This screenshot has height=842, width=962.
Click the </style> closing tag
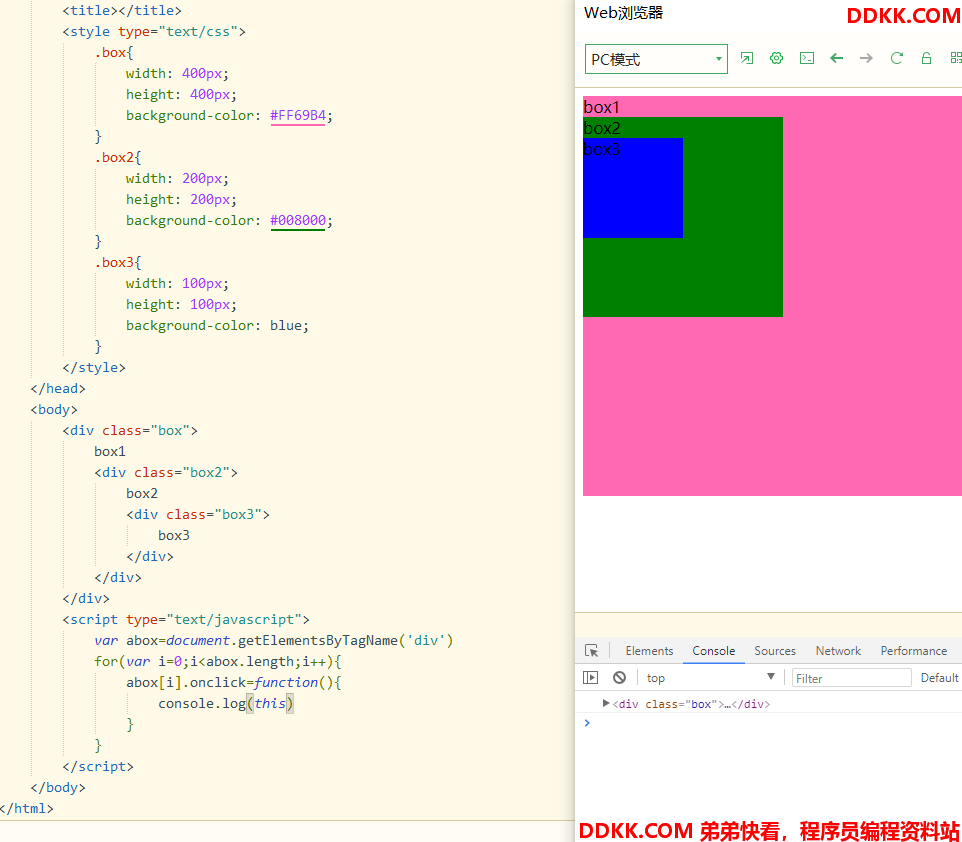tap(94, 368)
